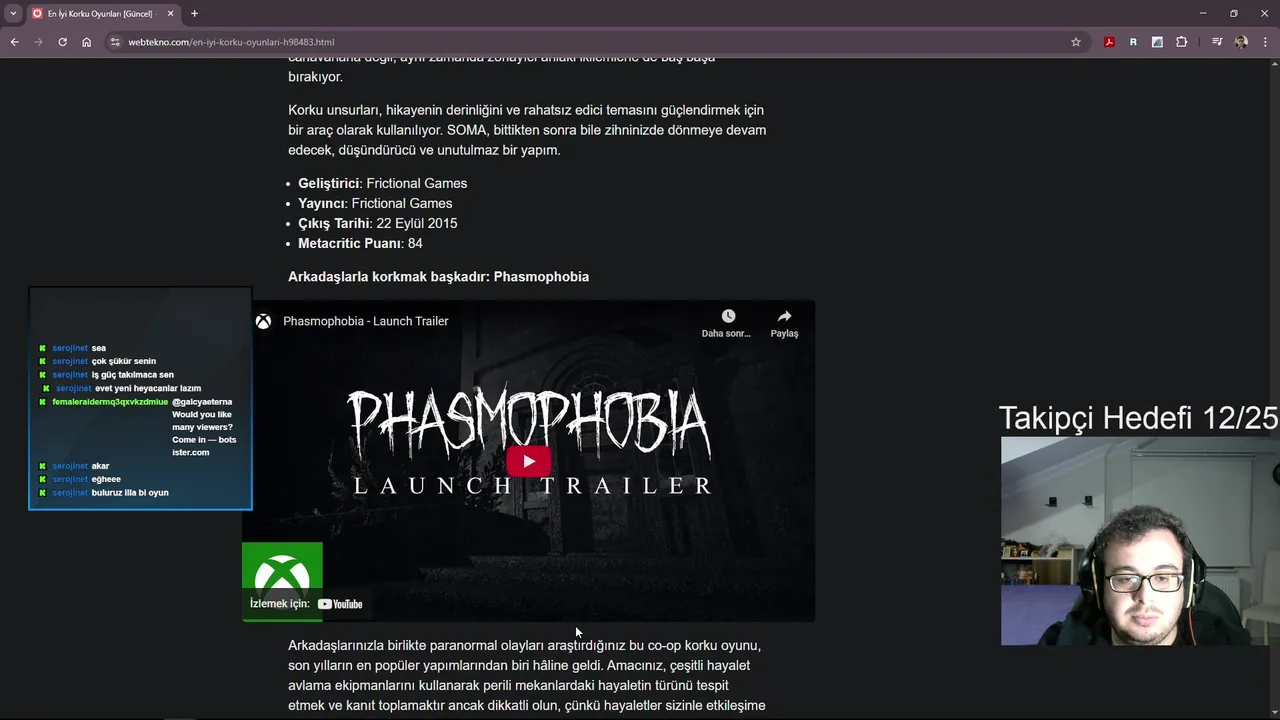Viewport: 1280px width, 720px height.
Task: View site information for webtekno.com
Action: [115, 42]
